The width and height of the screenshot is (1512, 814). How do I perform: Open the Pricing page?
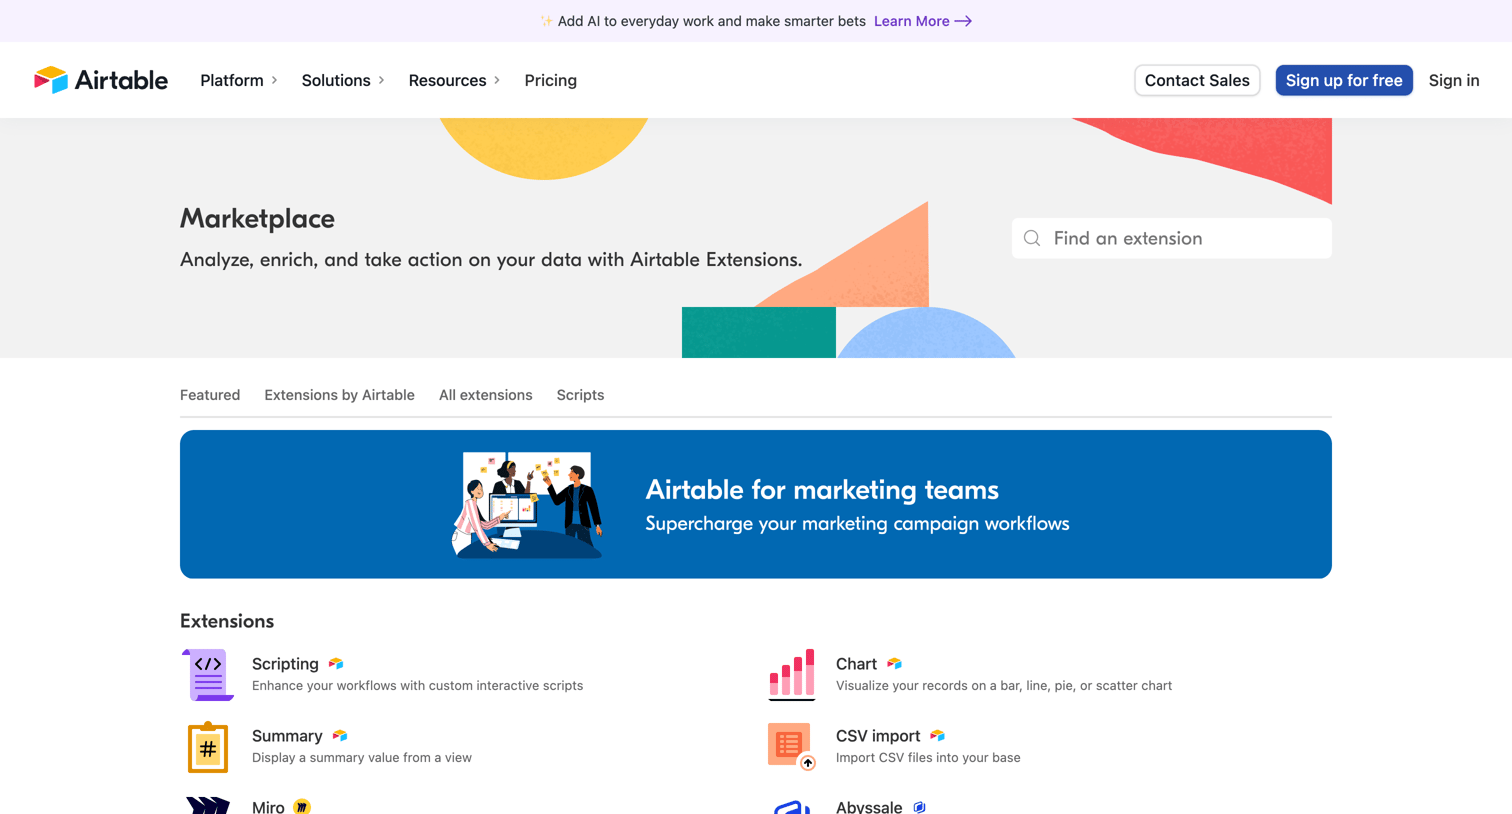tap(551, 80)
